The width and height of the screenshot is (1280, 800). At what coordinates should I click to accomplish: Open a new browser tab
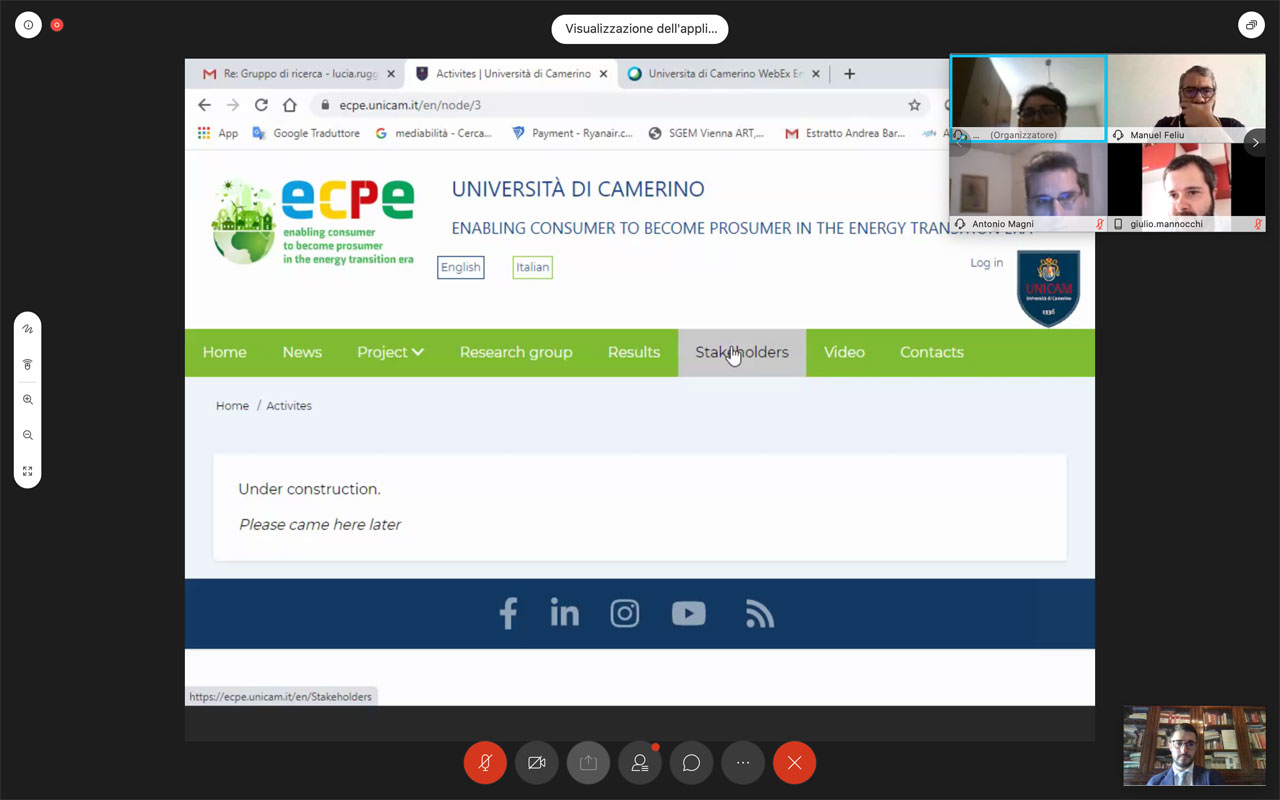(849, 74)
